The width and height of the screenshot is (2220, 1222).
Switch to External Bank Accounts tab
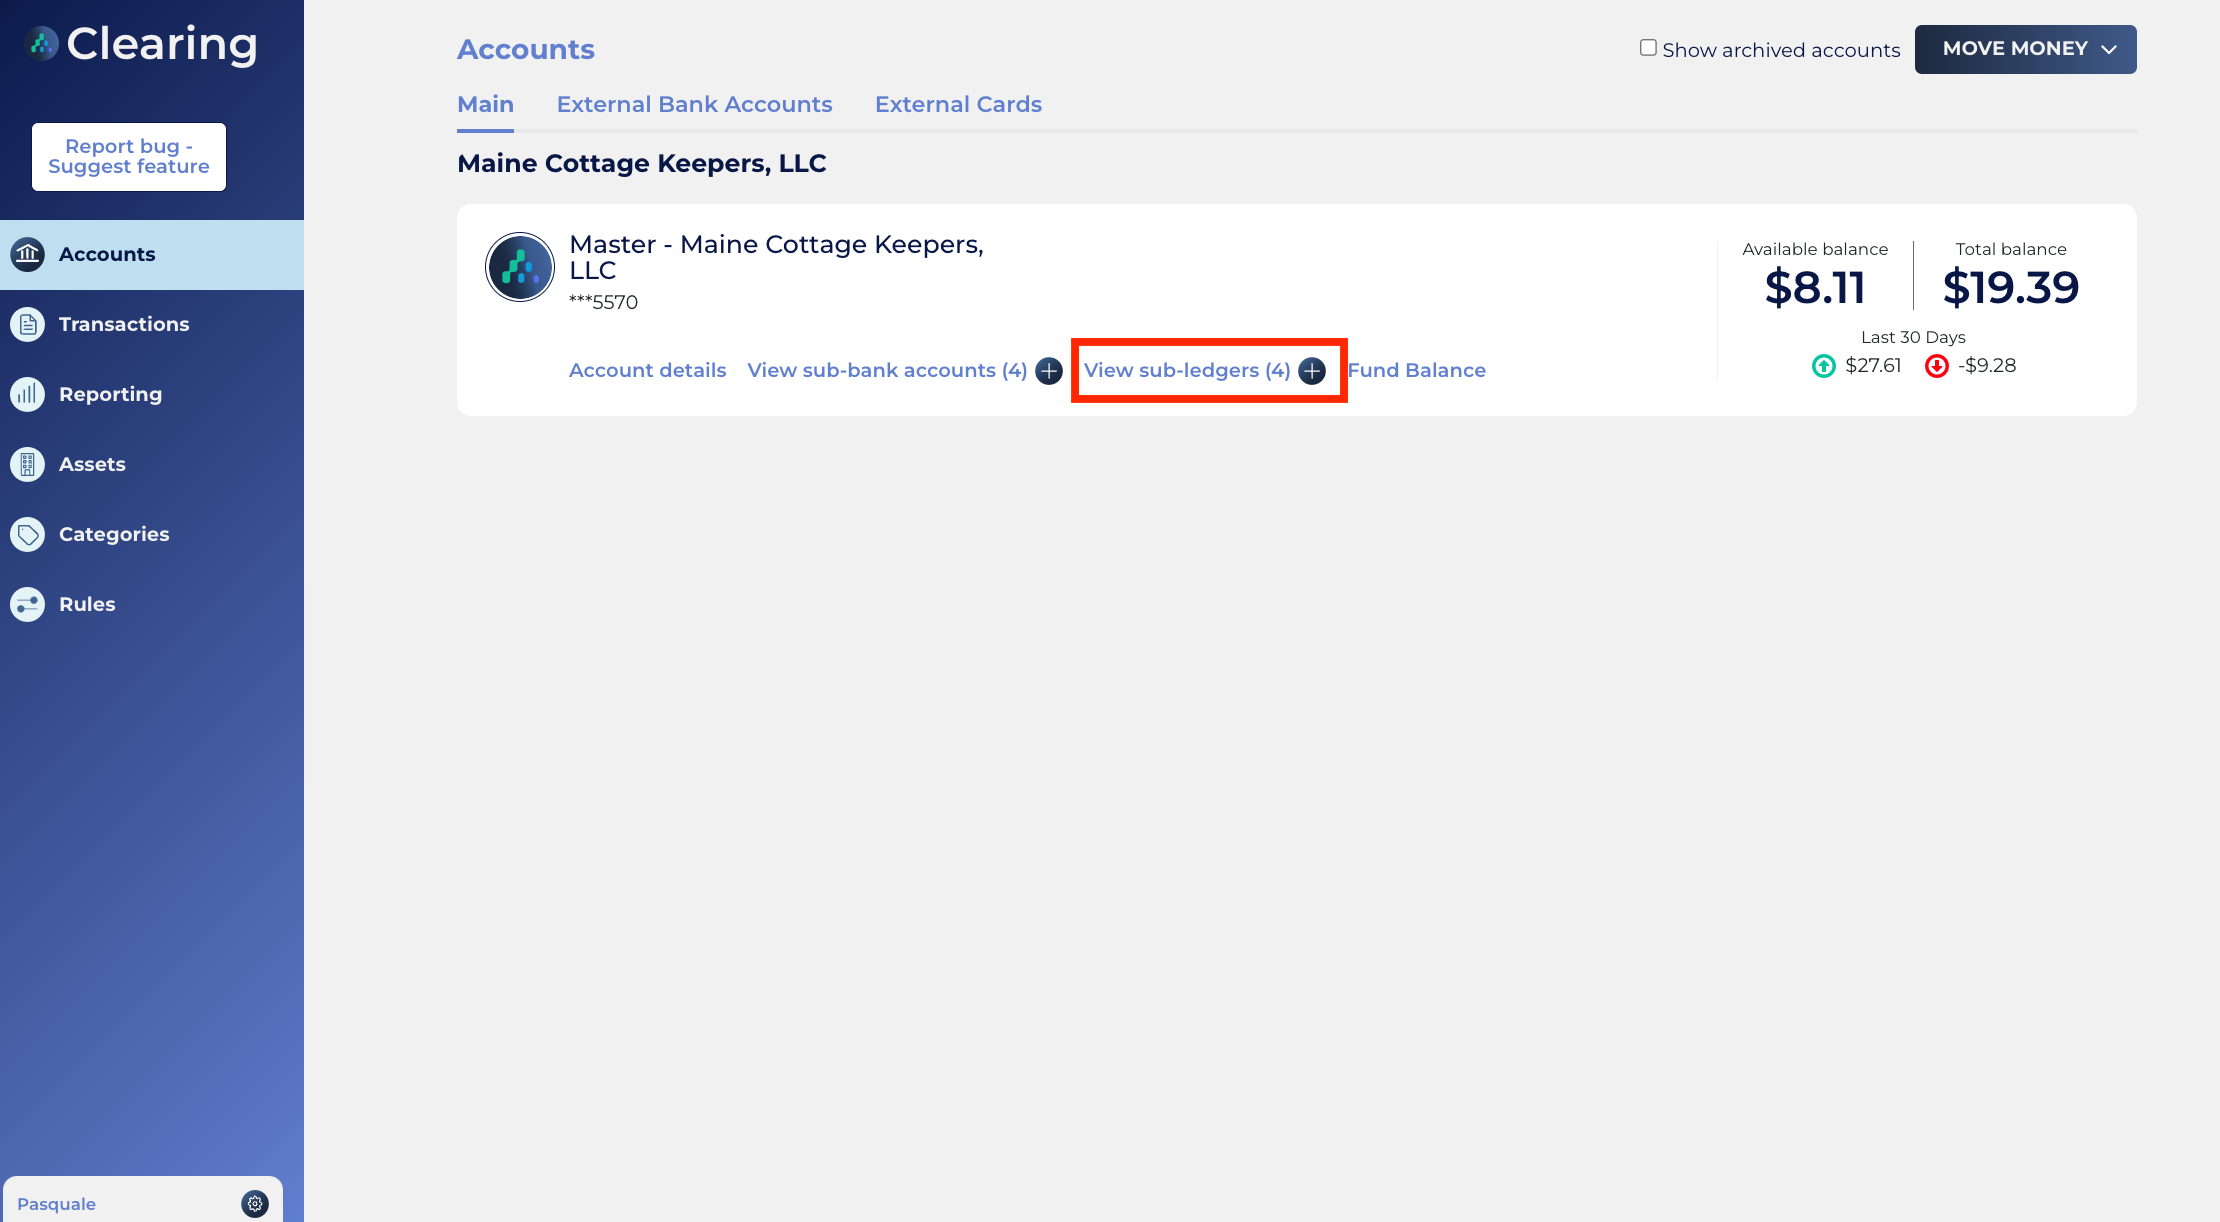click(x=694, y=104)
